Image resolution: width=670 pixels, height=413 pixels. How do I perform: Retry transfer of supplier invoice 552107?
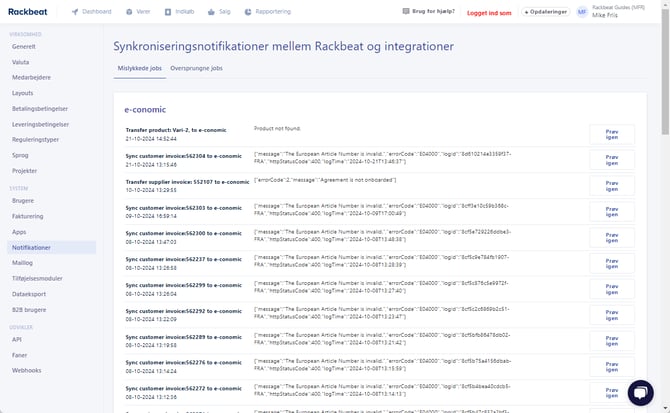click(x=611, y=186)
